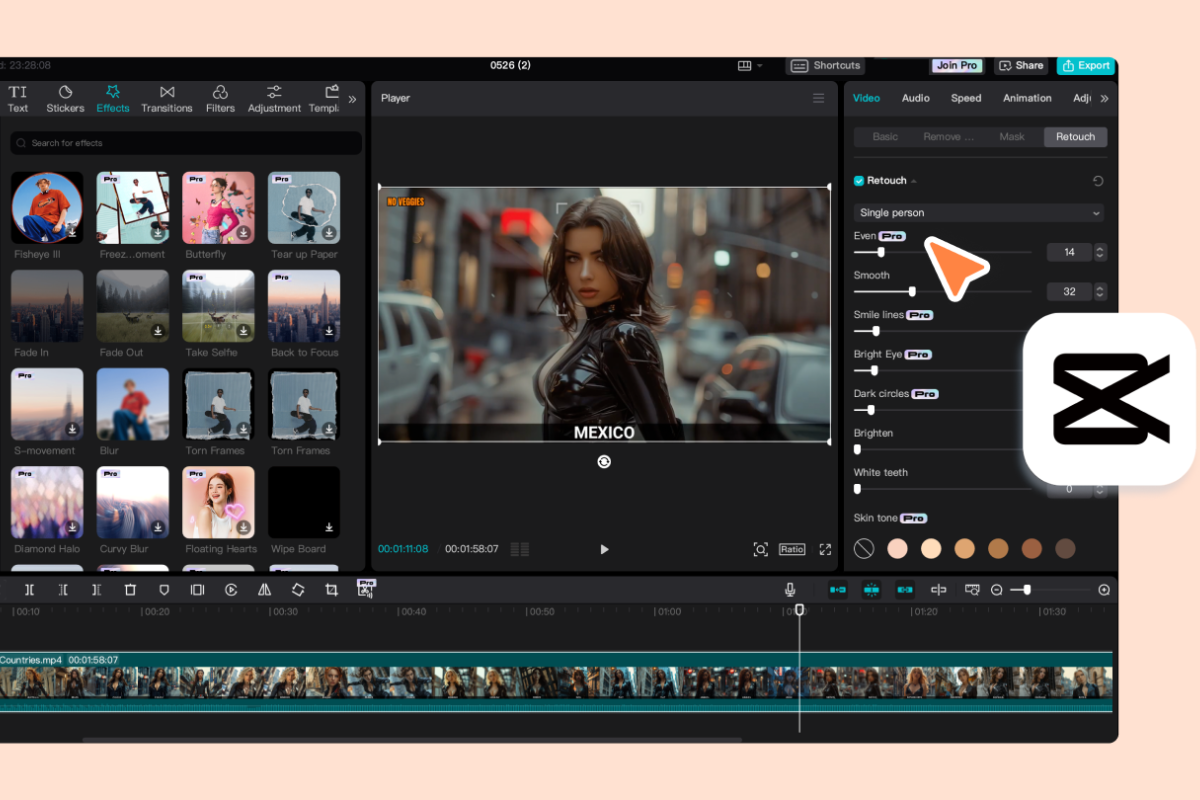1200x800 pixels.
Task: Open the Stickers panel
Action: [x=65, y=98]
